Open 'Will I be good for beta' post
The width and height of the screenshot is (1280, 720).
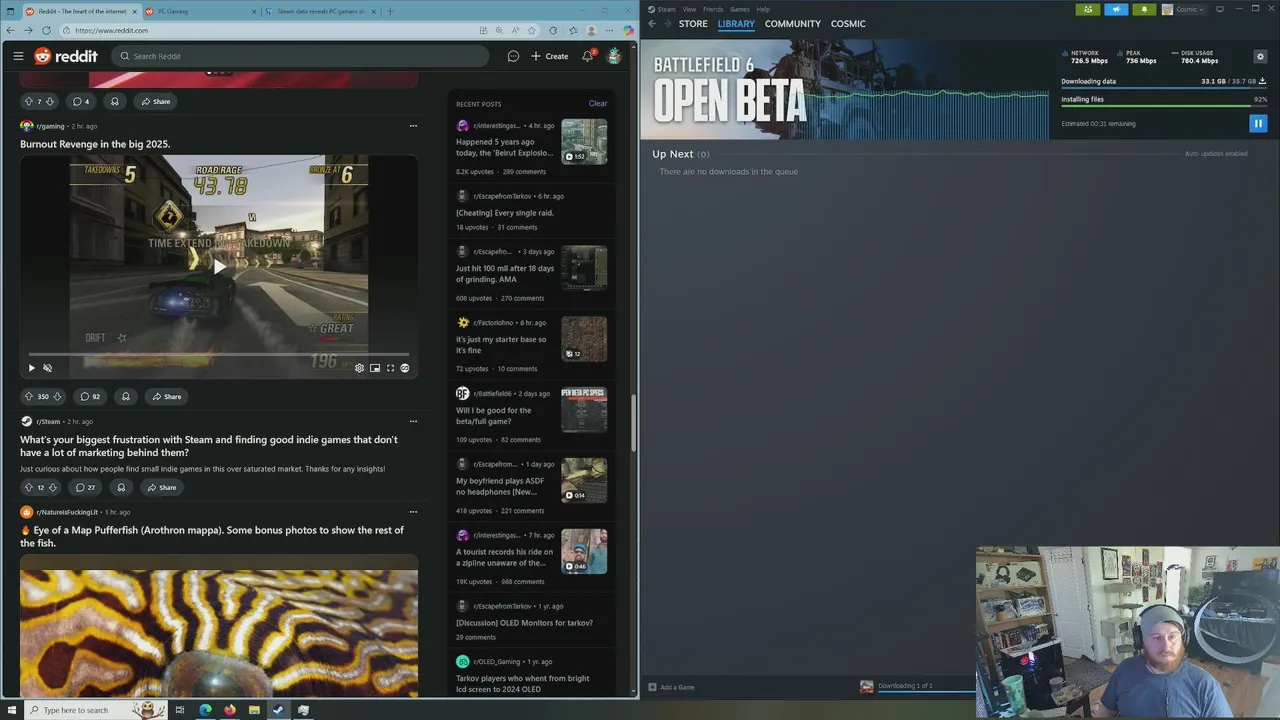click(x=493, y=416)
